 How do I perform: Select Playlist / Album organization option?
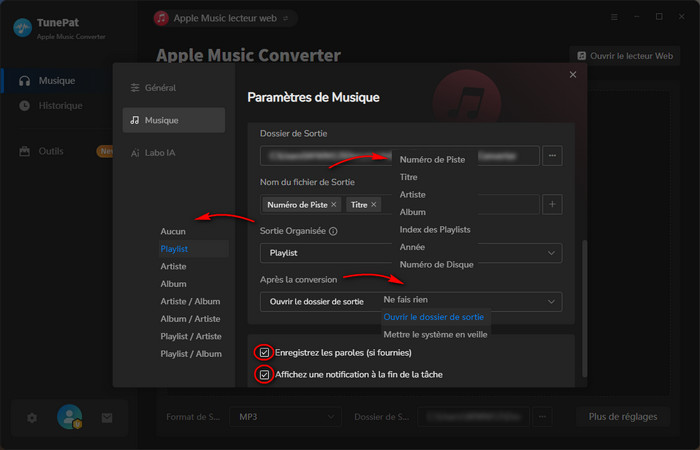click(193, 354)
